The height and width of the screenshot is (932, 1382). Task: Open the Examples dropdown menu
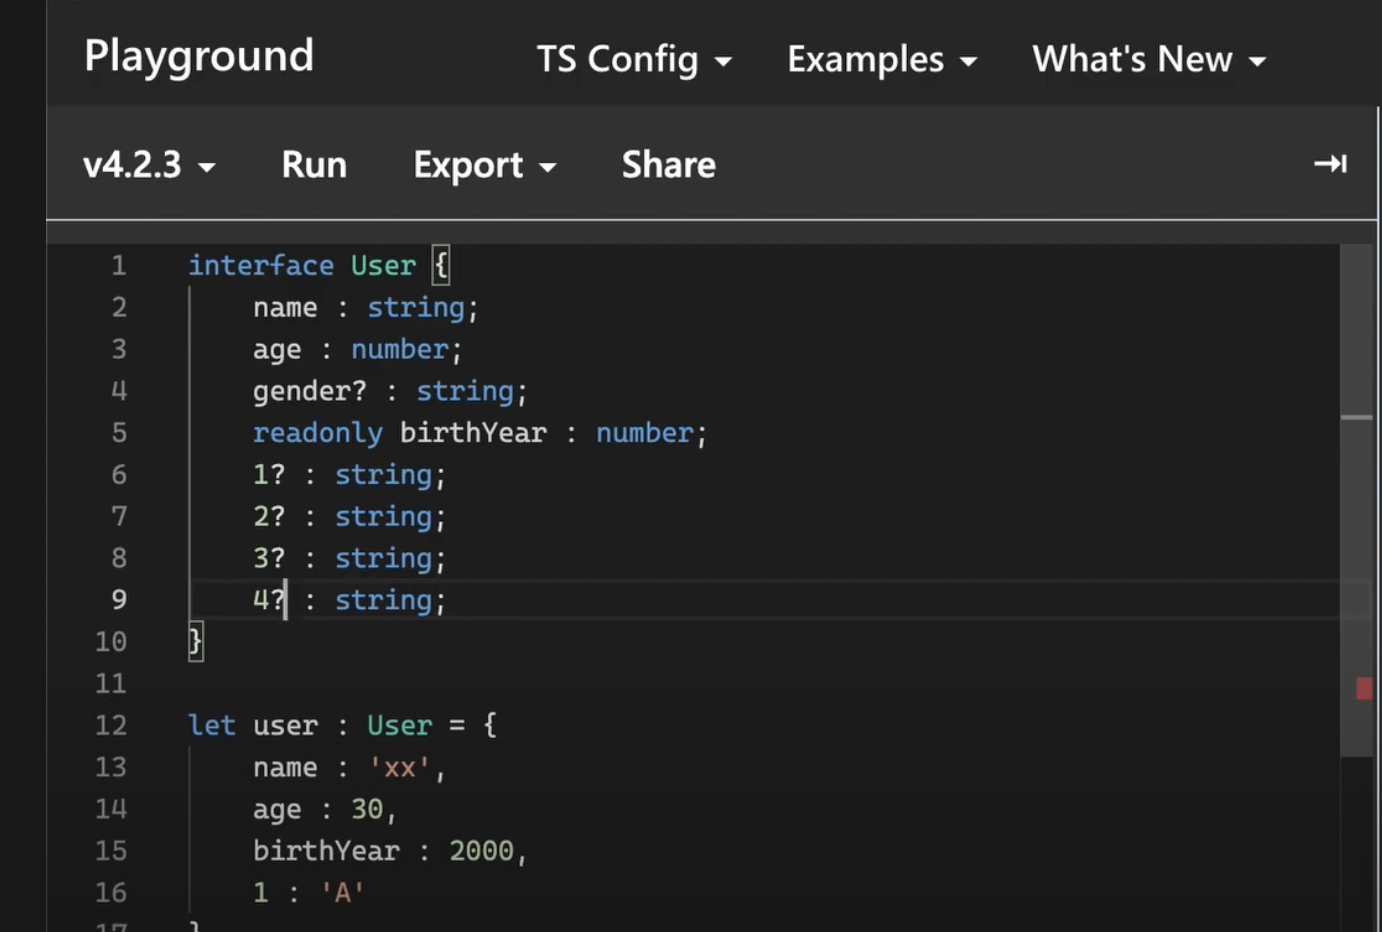[882, 59]
